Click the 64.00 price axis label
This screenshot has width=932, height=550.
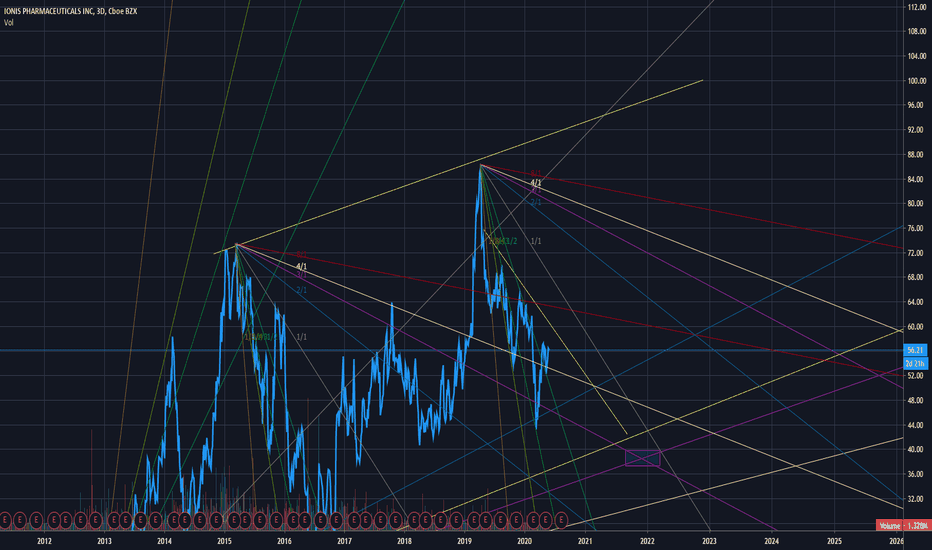click(917, 302)
